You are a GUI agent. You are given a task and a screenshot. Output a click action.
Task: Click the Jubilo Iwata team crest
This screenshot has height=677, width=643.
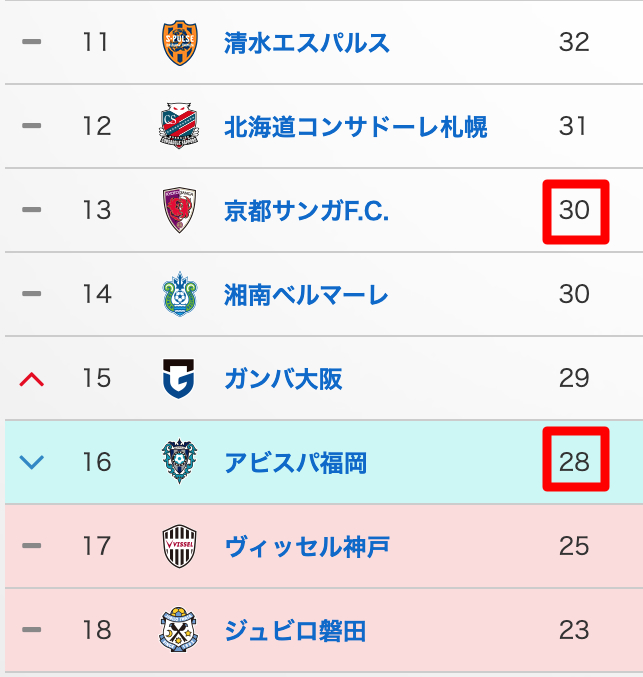pyautogui.click(x=180, y=631)
